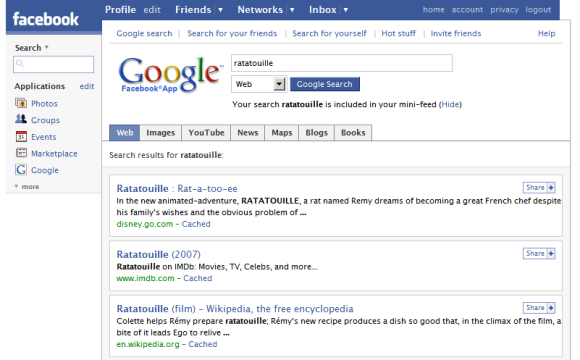Open Marketplace application link
Viewport: 580px width, 360px height.
click(54, 154)
